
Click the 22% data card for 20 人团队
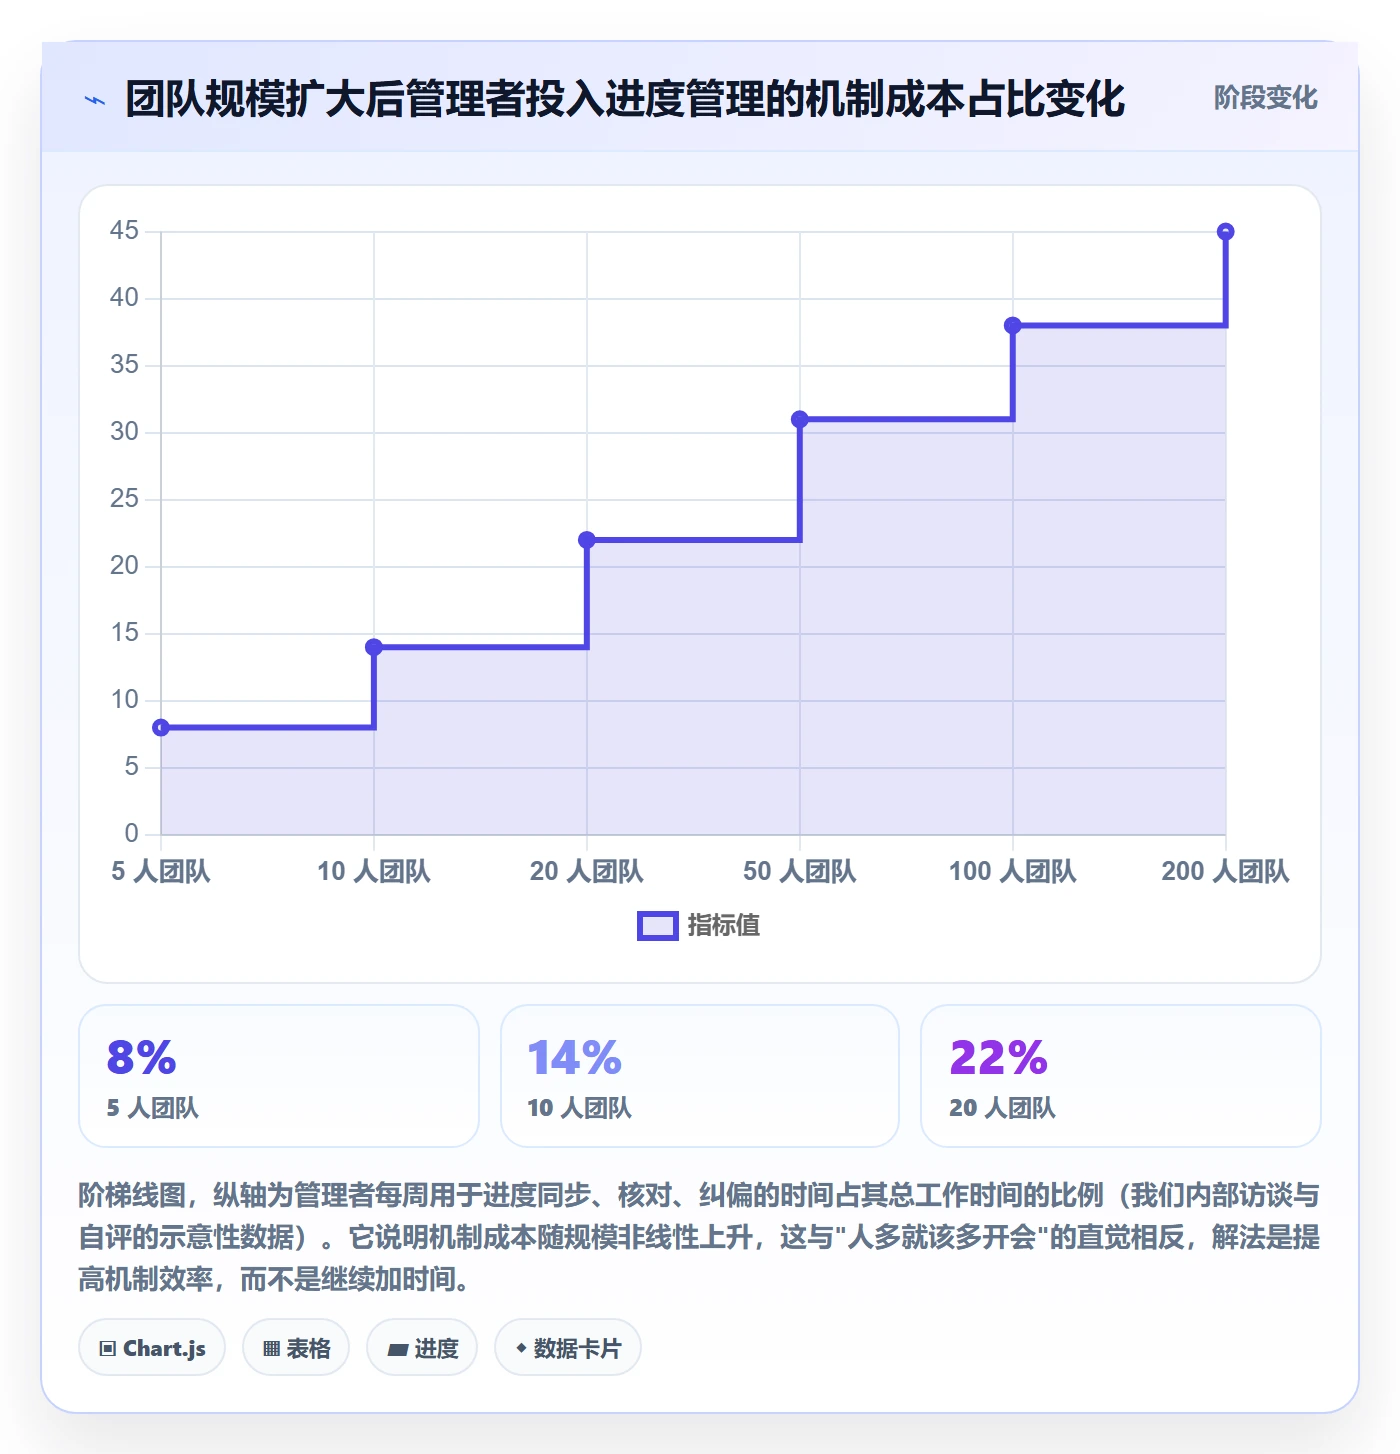(x=1121, y=1076)
